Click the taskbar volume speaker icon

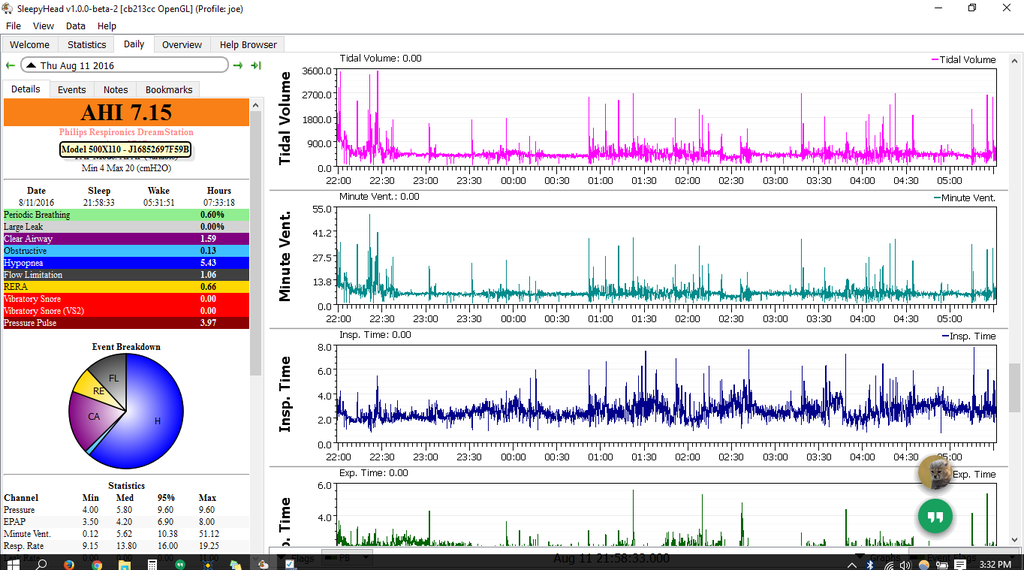click(x=905, y=563)
